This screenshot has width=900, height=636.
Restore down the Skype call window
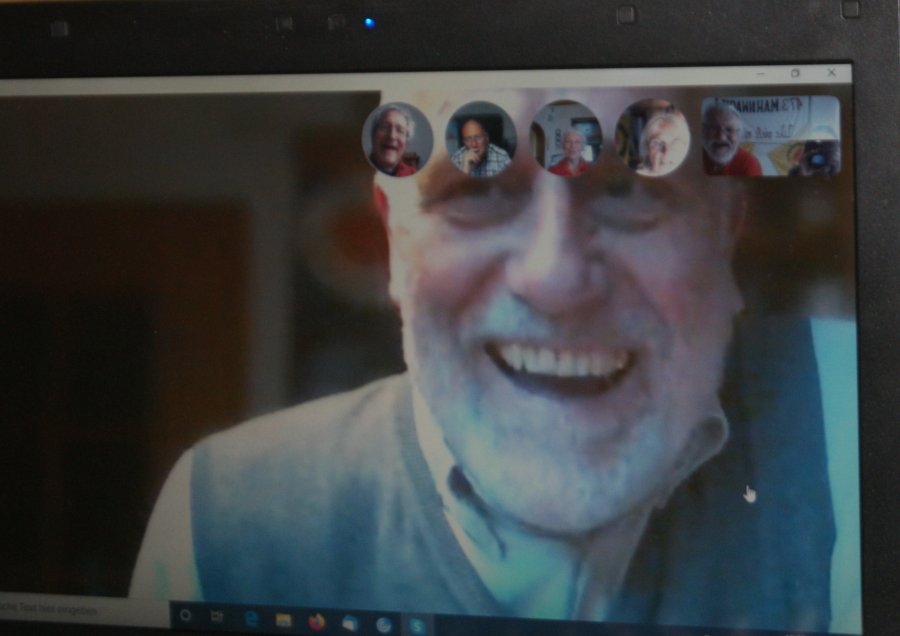[x=796, y=73]
